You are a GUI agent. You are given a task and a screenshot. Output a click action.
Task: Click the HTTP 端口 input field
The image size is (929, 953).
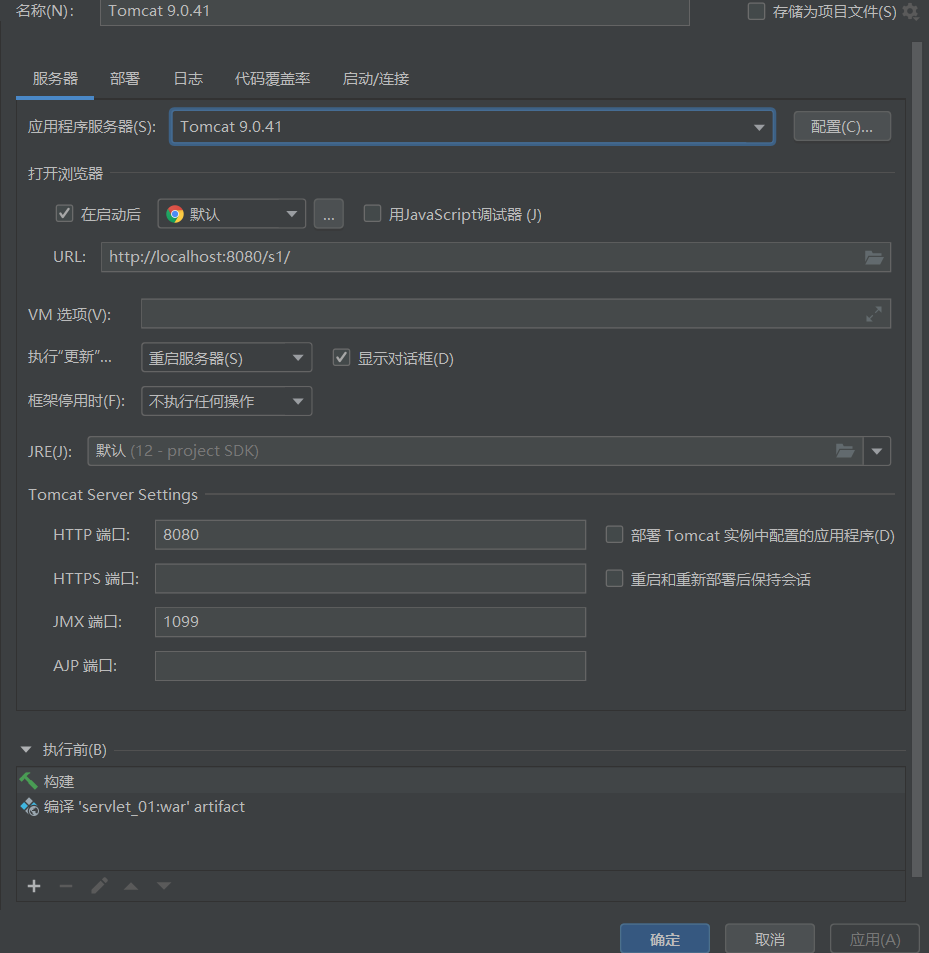tap(370, 534)
